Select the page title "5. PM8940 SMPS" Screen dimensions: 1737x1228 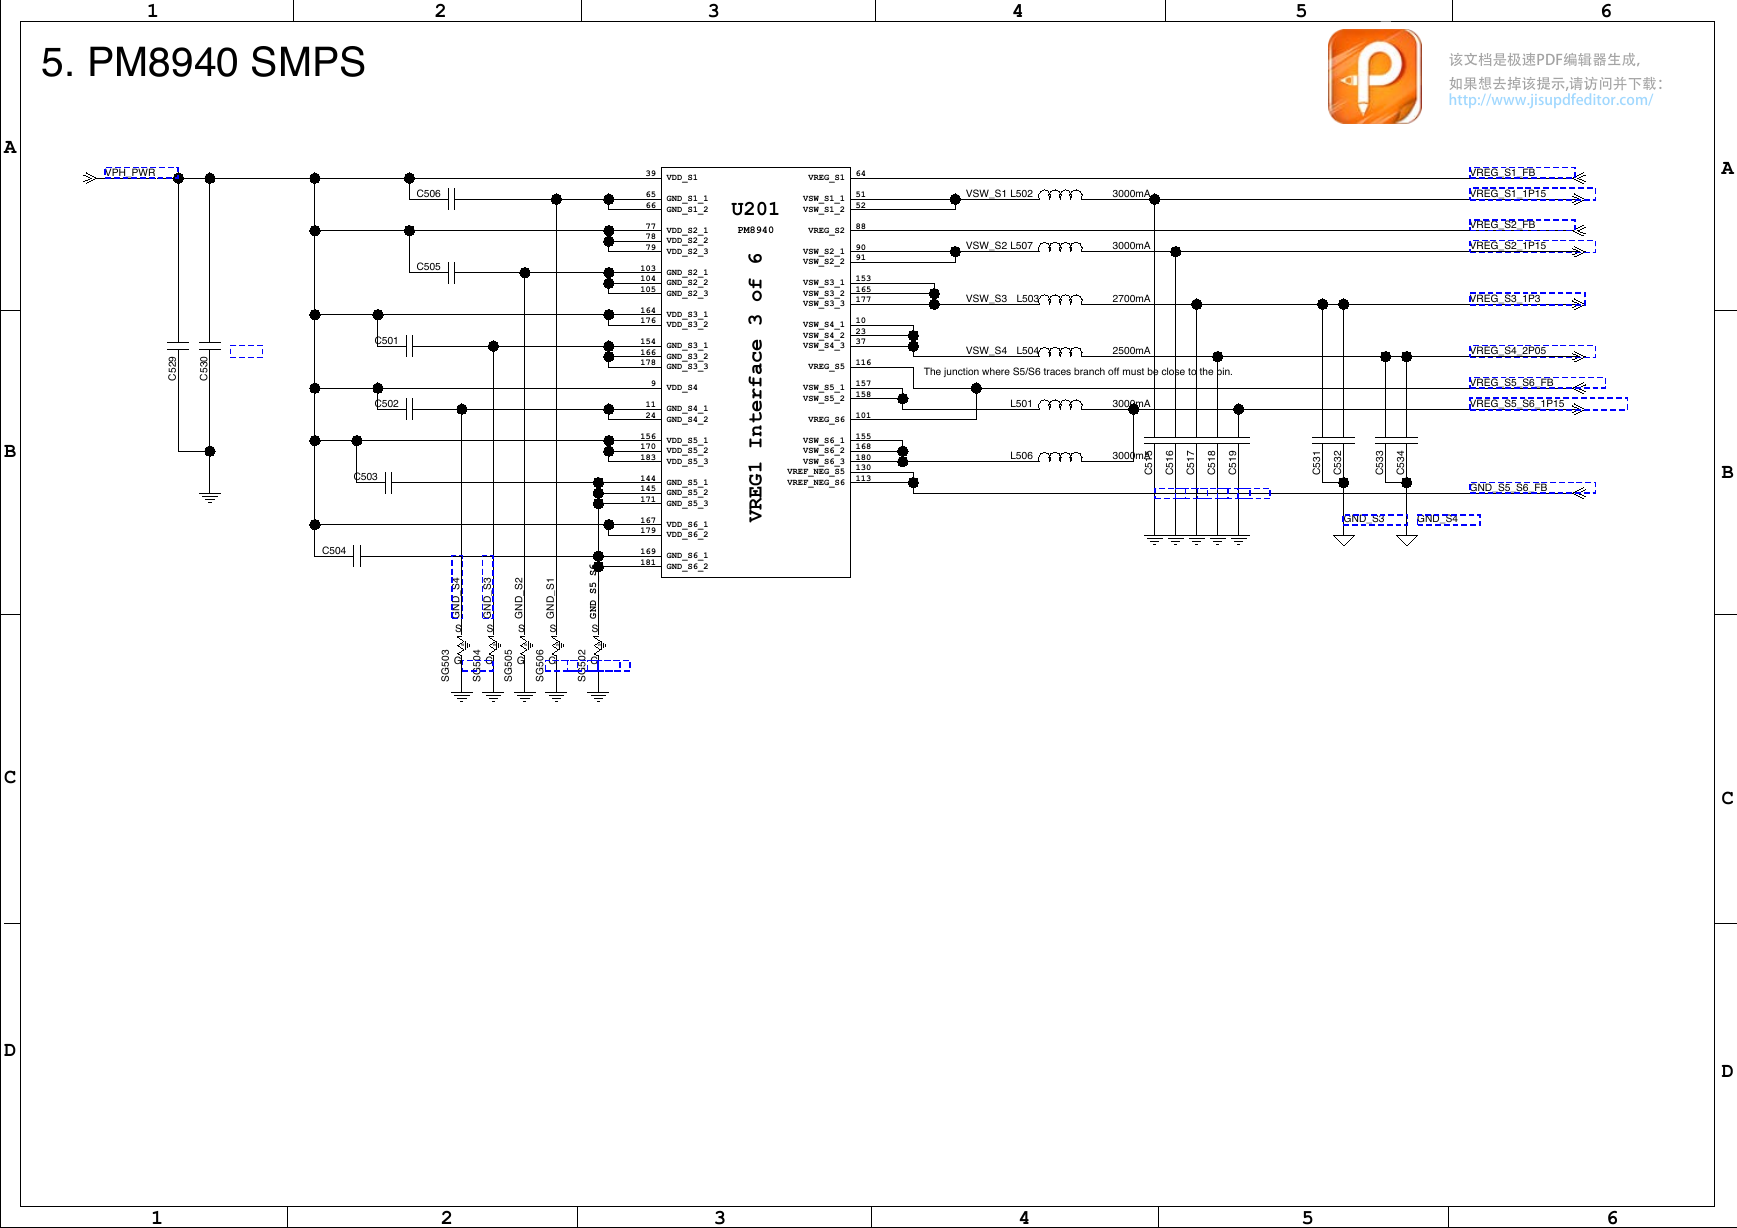(x=203, y=62)
